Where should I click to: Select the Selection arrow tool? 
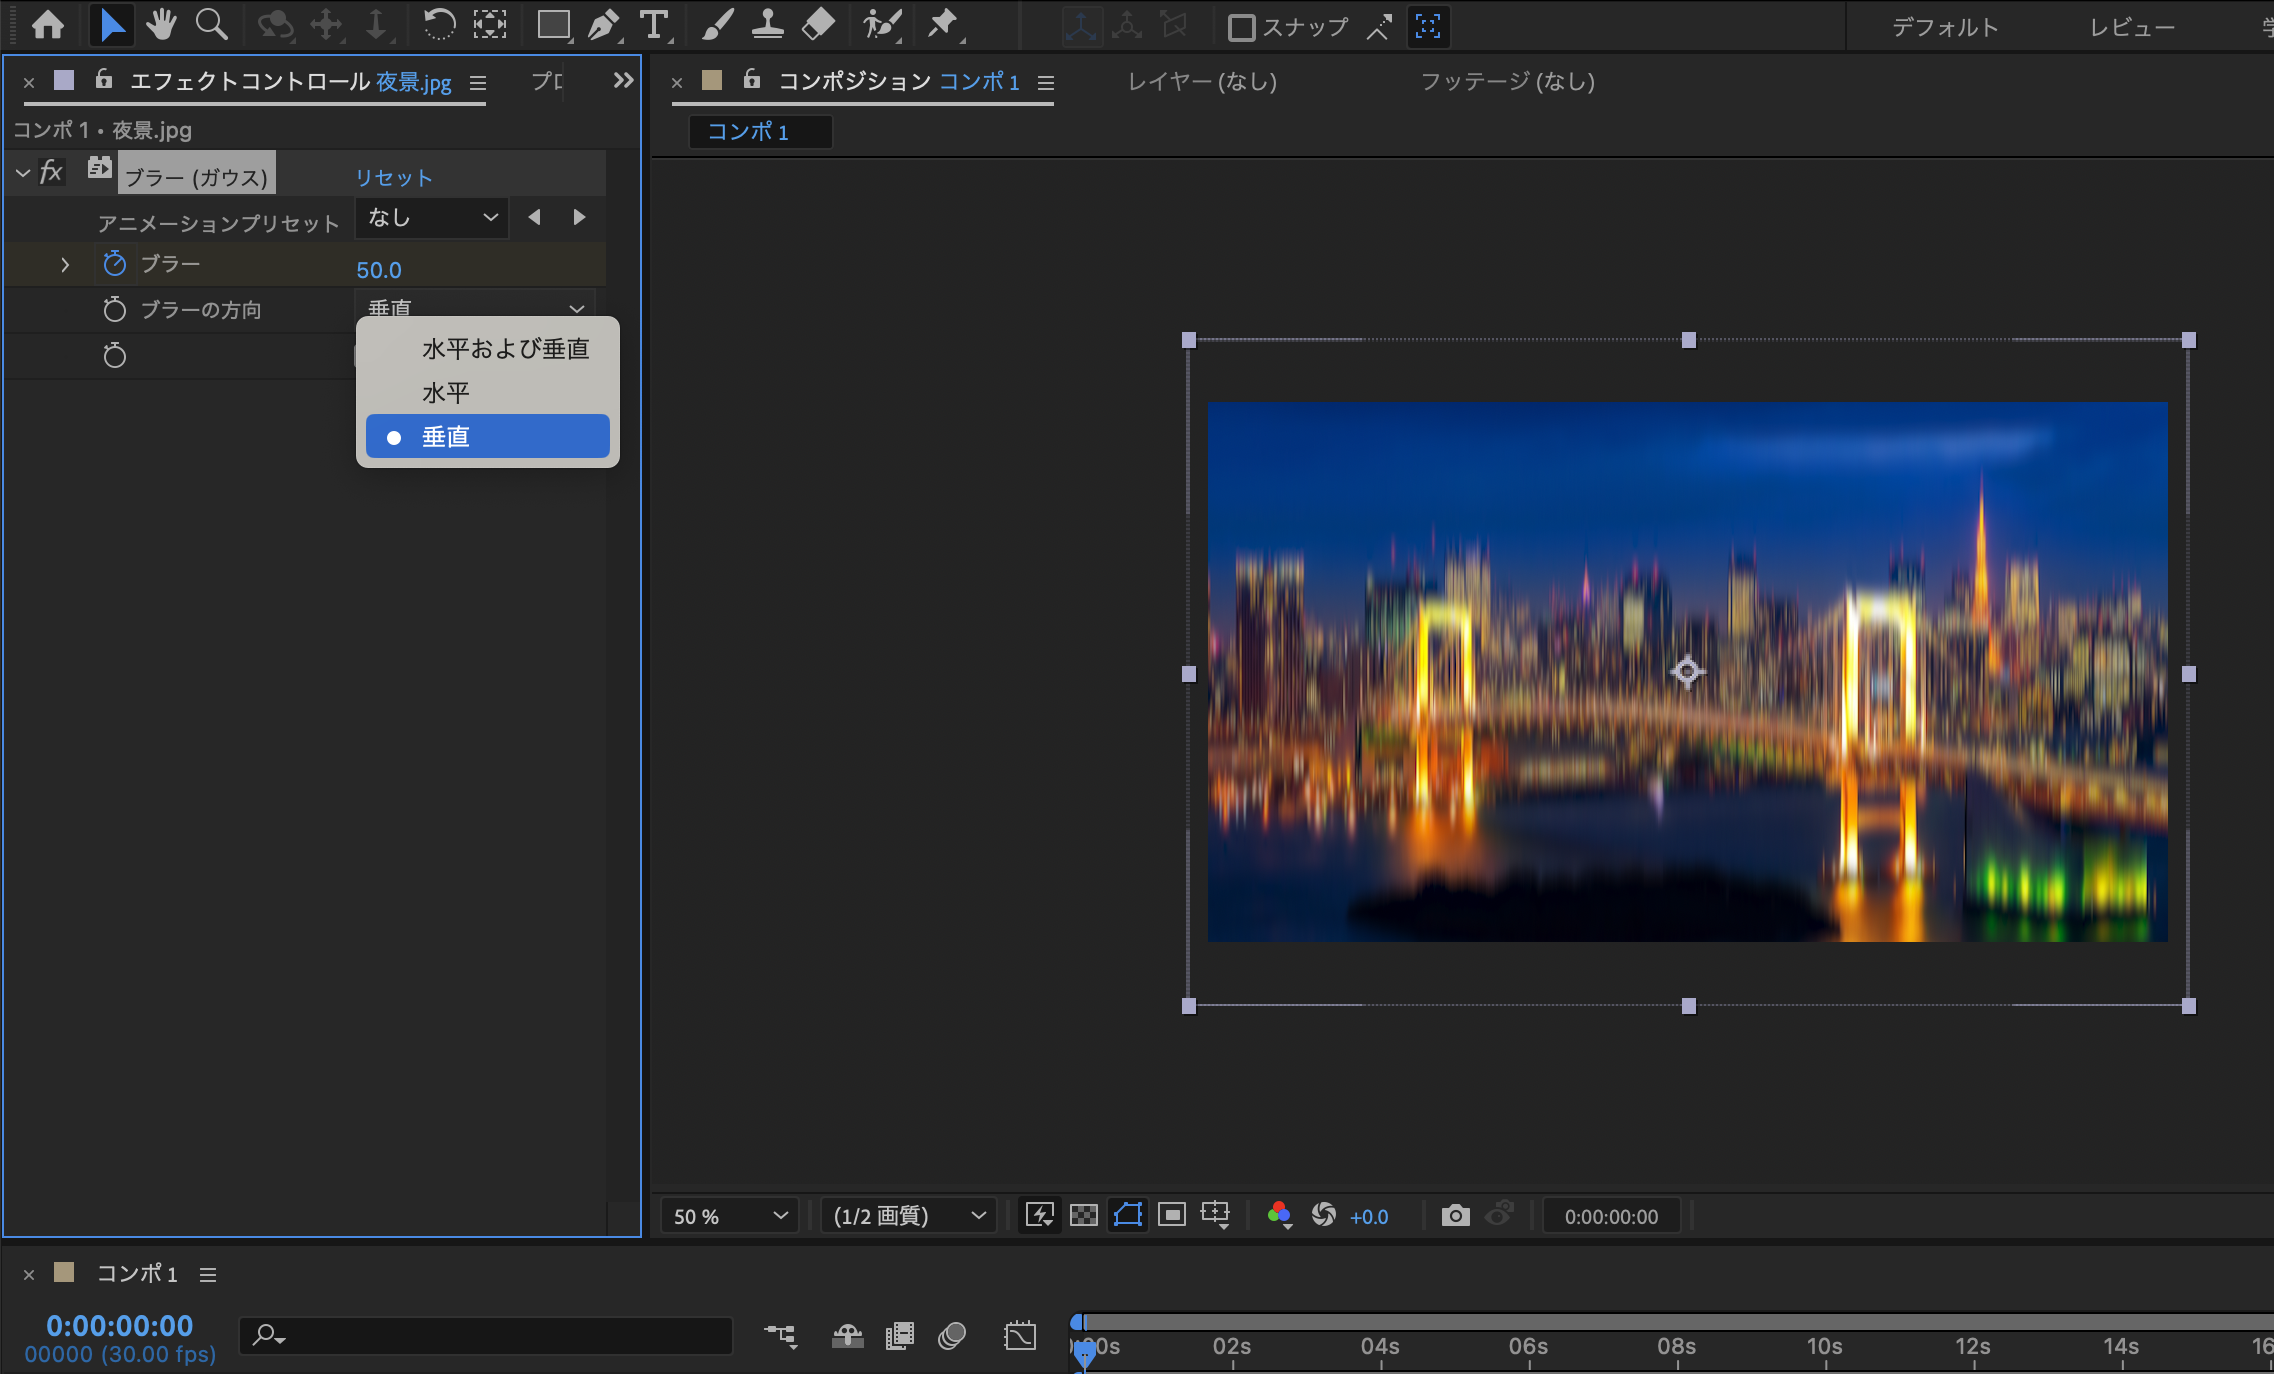111,25
